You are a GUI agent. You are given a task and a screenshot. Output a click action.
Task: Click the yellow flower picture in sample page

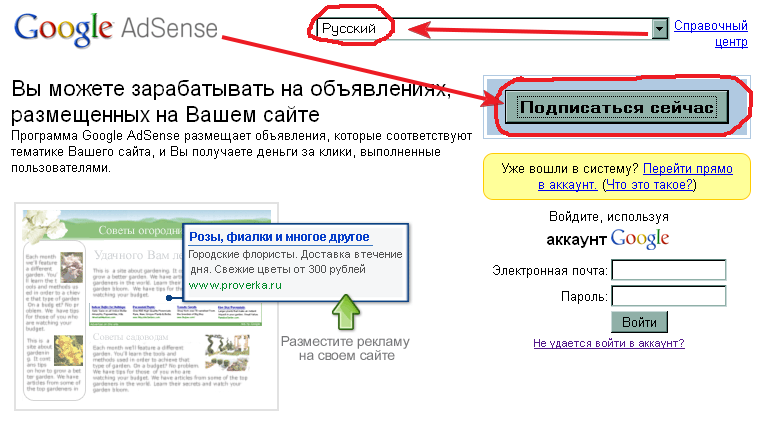tap(68, 350)
